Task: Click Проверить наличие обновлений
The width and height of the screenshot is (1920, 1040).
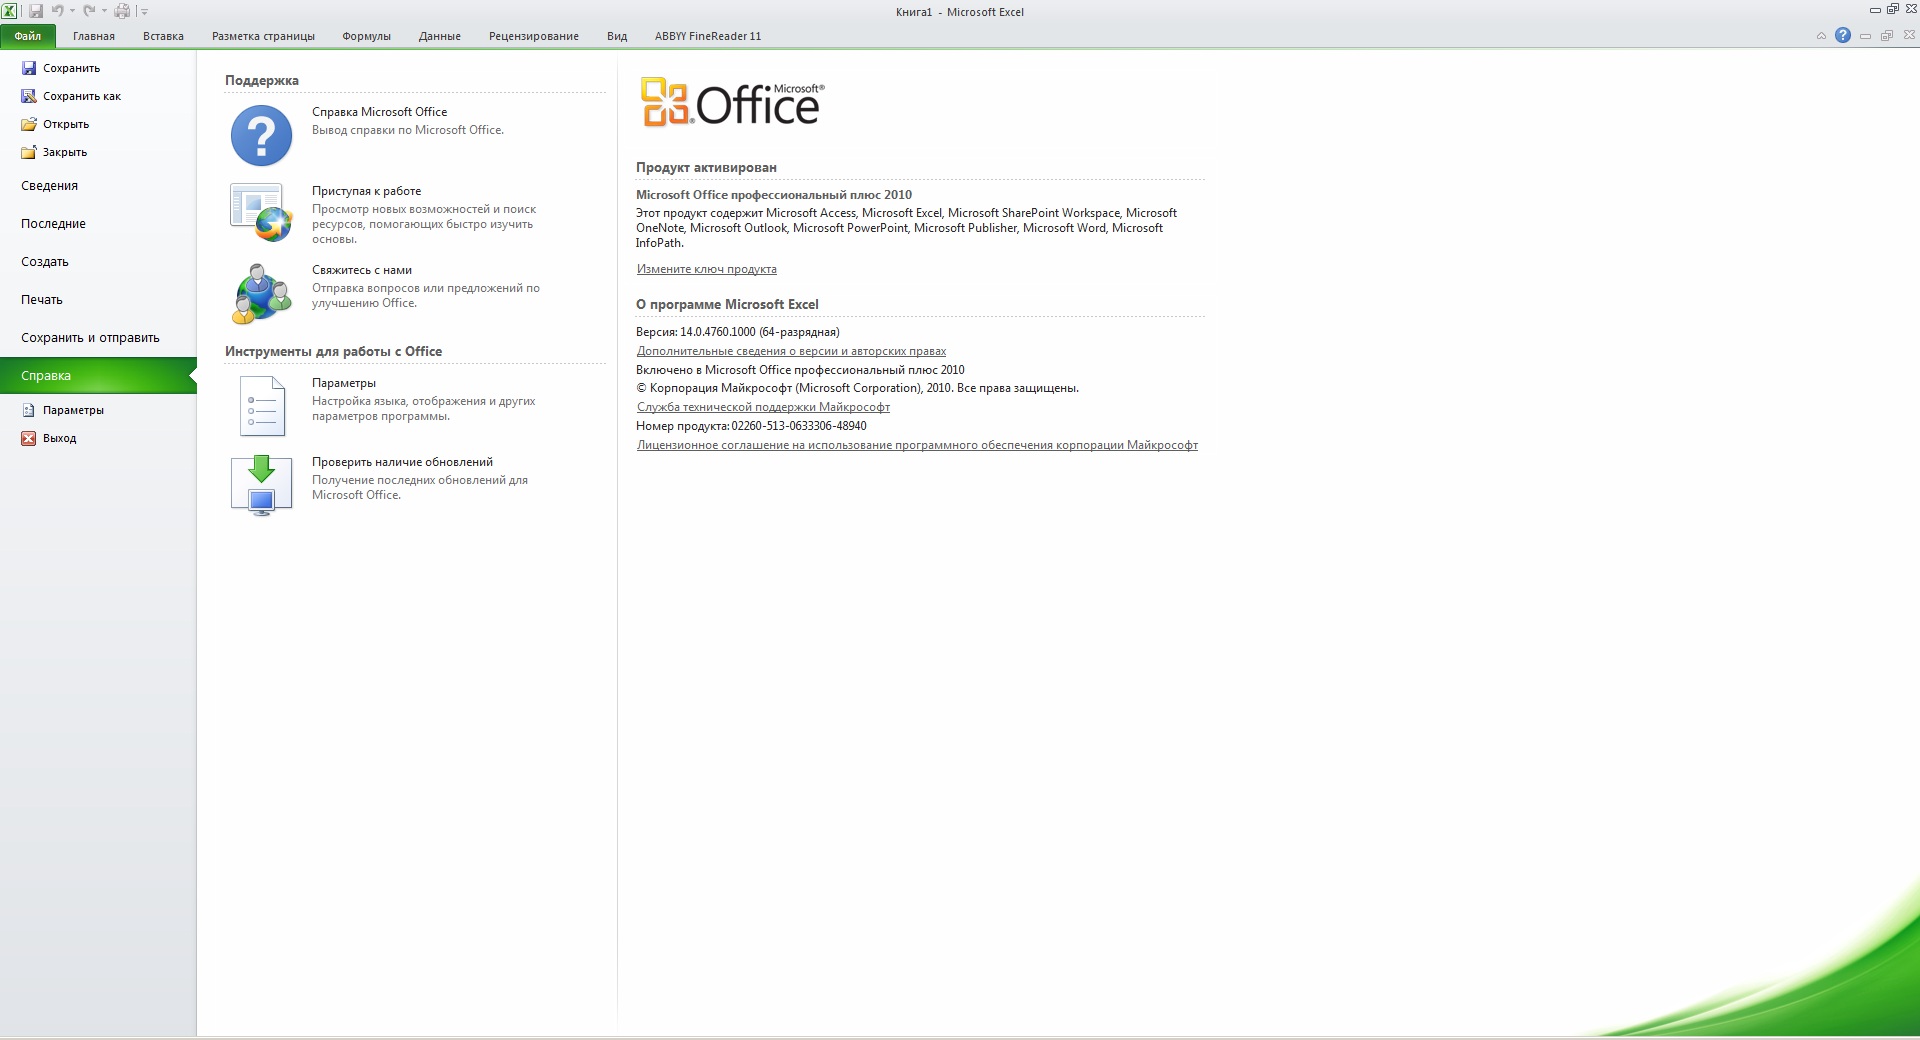Action: click(402, 462)
